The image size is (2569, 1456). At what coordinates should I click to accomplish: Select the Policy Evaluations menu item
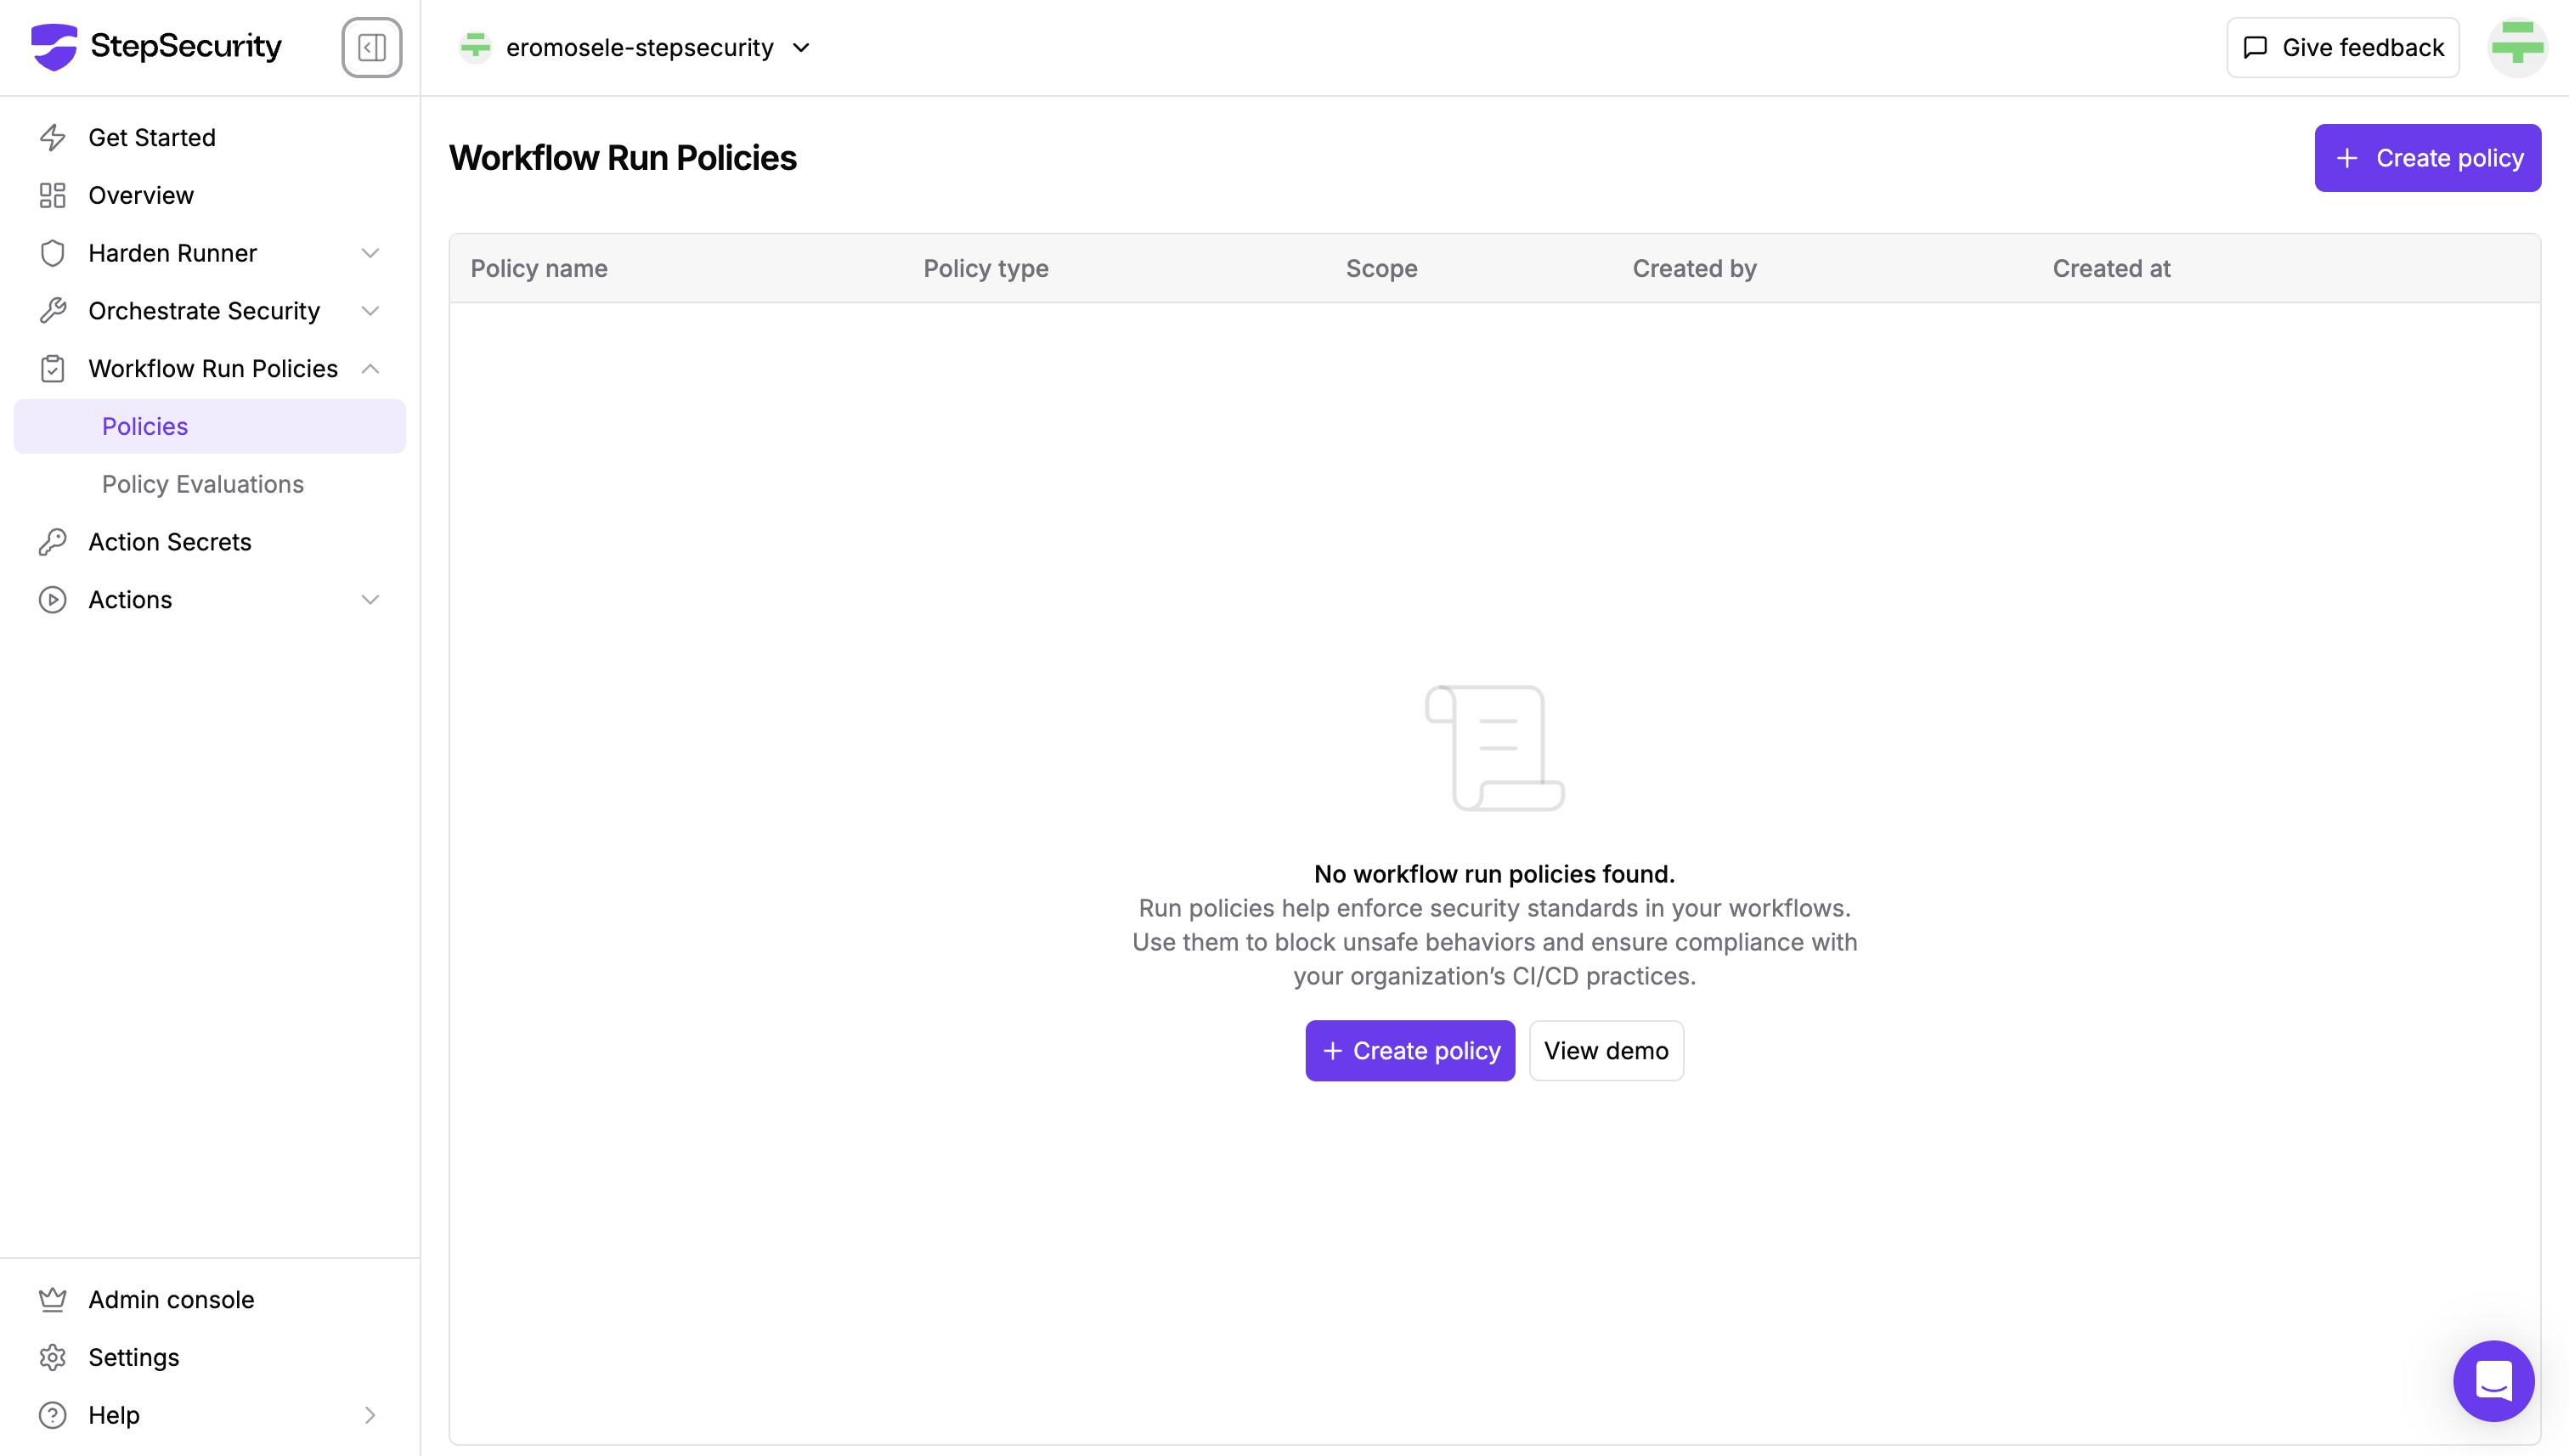click(x=203, y=484)
